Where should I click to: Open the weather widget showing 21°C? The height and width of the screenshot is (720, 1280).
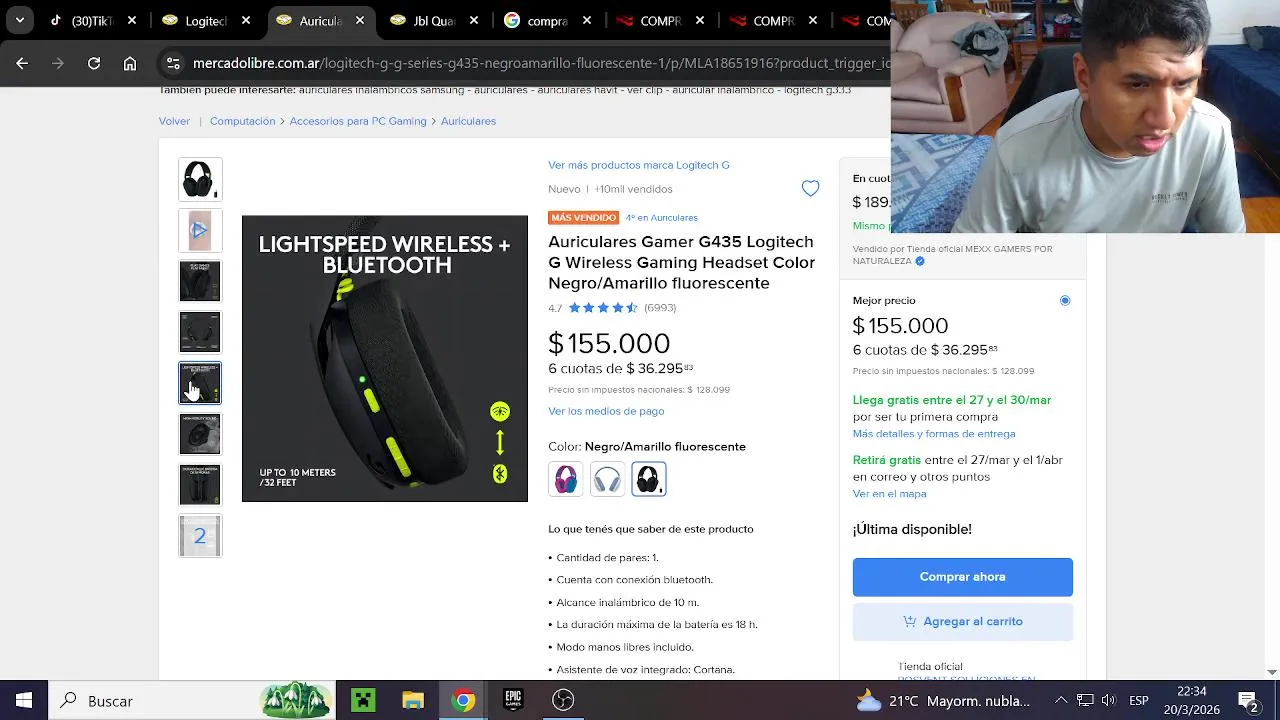pyautogui.click(x=944, y=701)
